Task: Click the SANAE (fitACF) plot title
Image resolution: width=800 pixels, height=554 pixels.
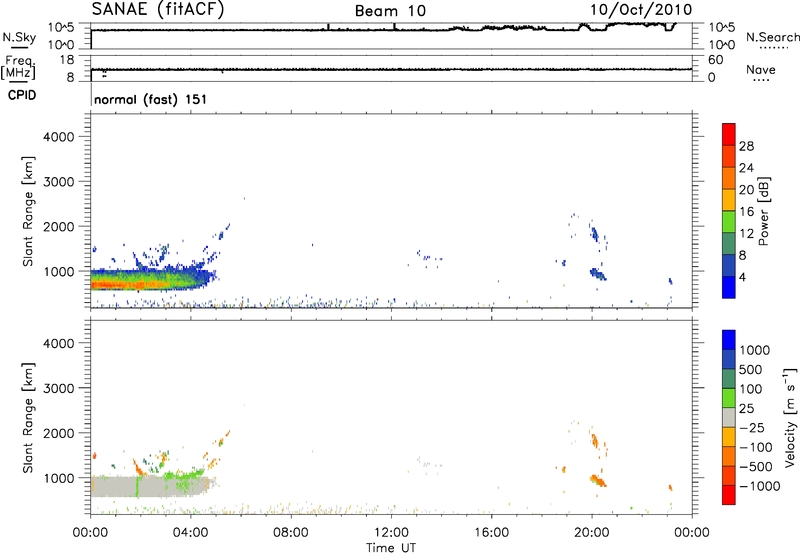Action: [158, 9]
